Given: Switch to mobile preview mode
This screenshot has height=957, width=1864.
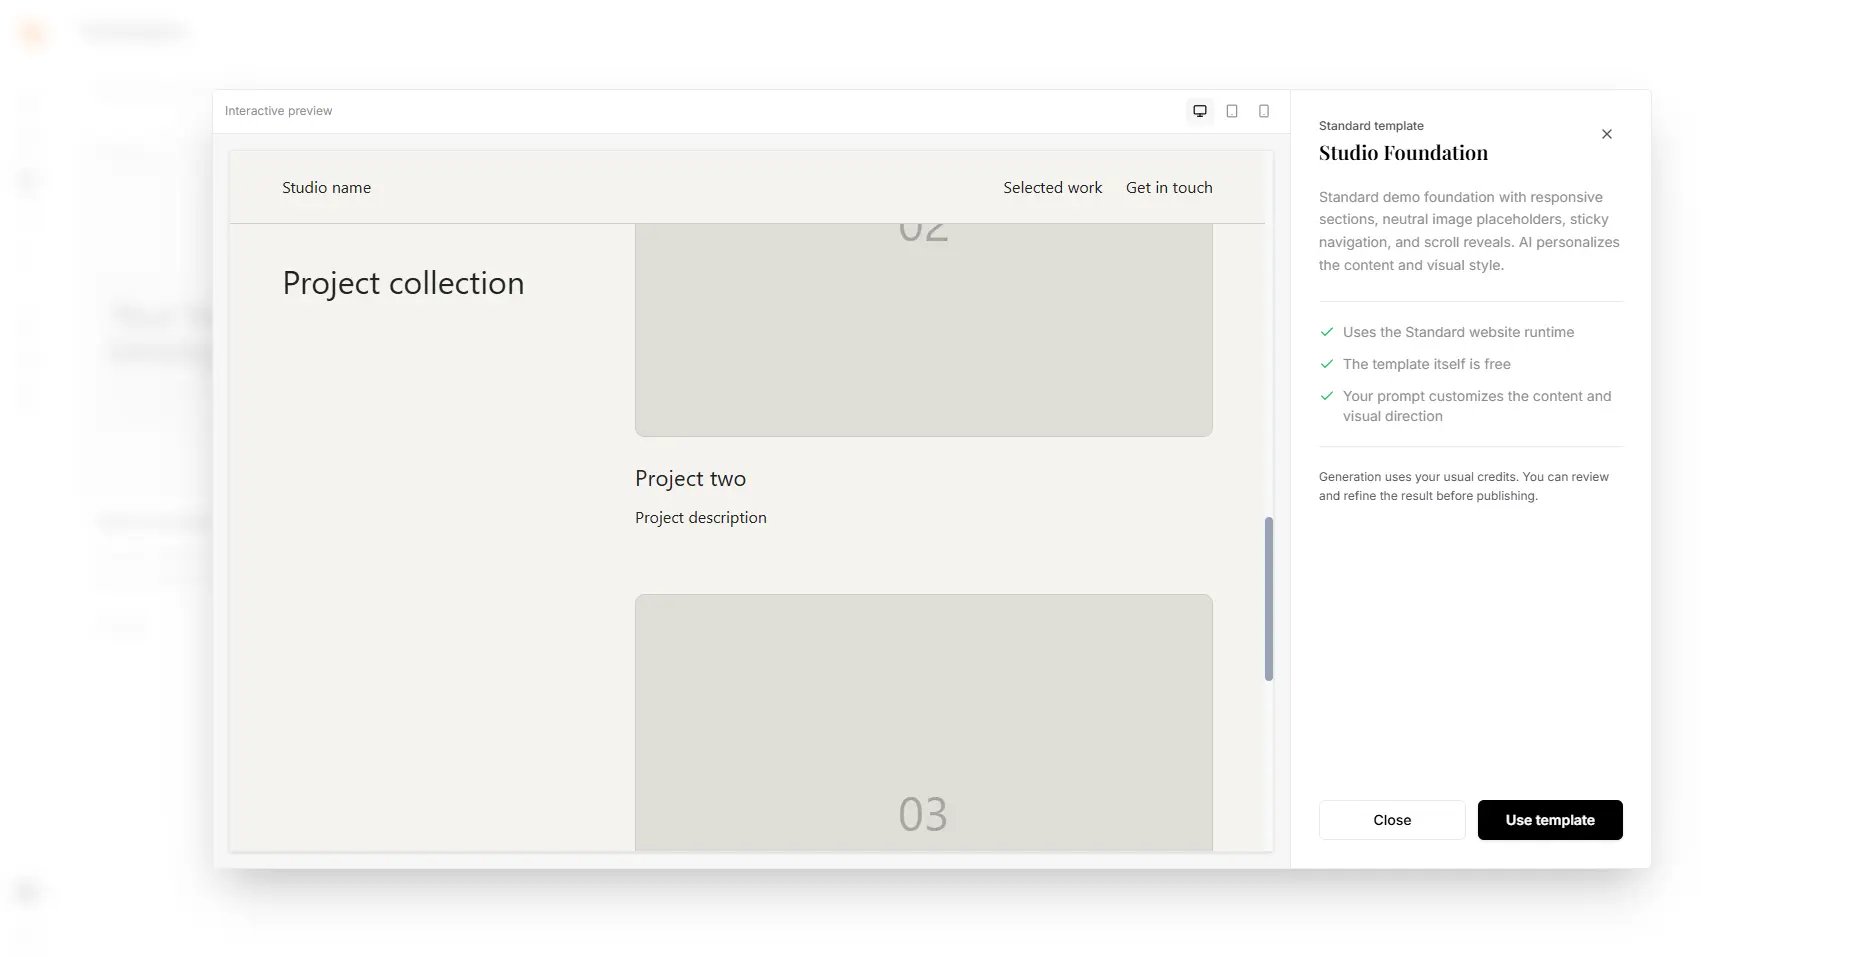Looking at the screenshot, I should click(1264, 111).
